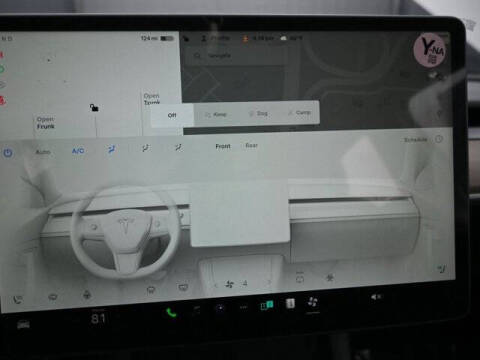Open the white app icon left of fan
This screenshot has height=360, width=480.
290,303
